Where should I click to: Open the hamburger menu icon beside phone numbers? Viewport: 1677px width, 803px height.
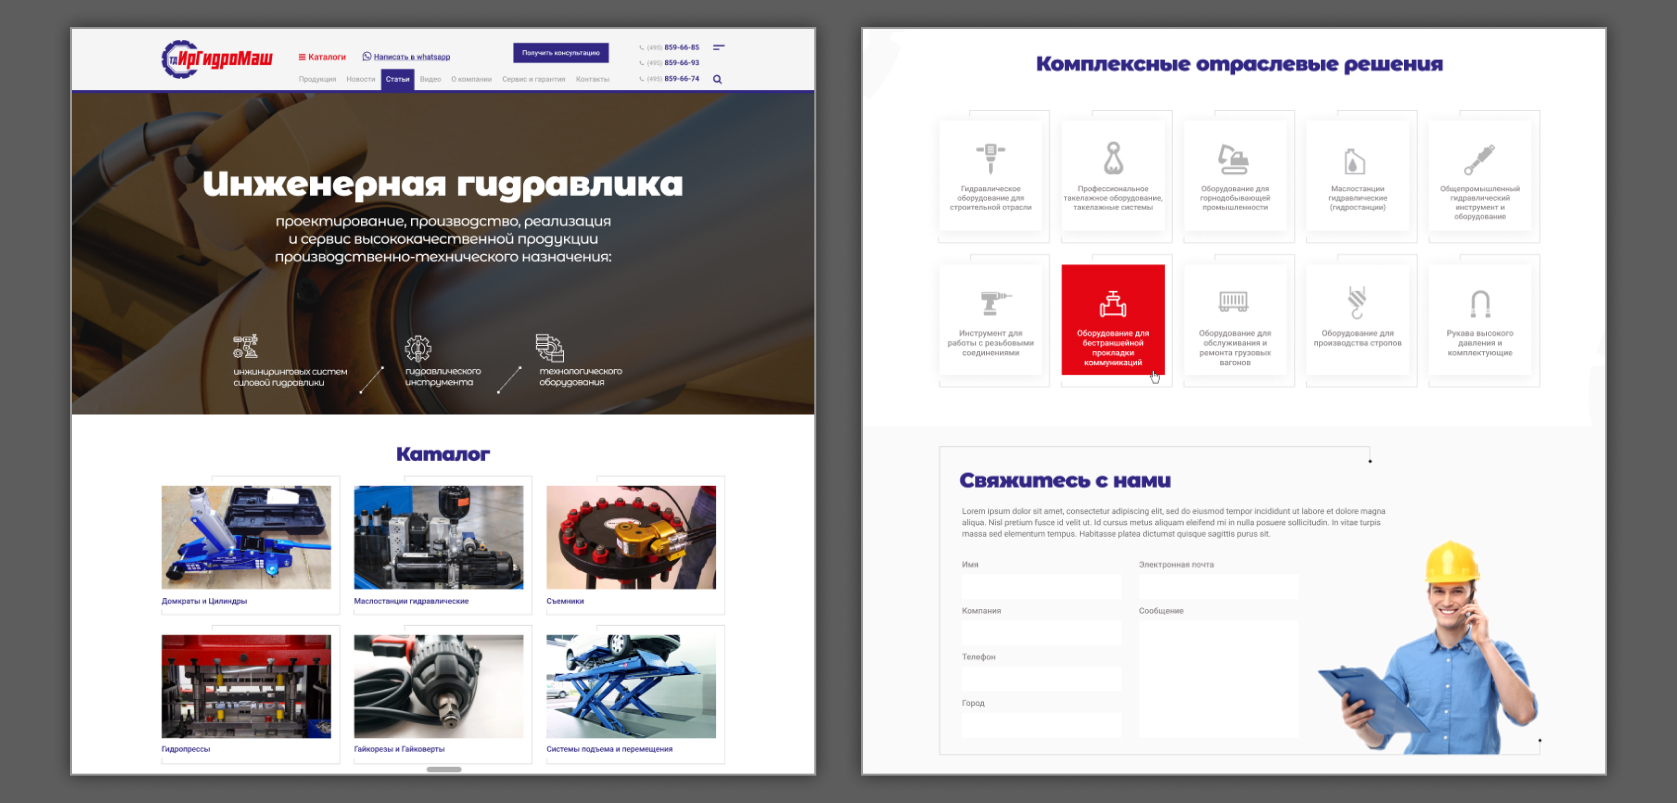click(718, 47)
